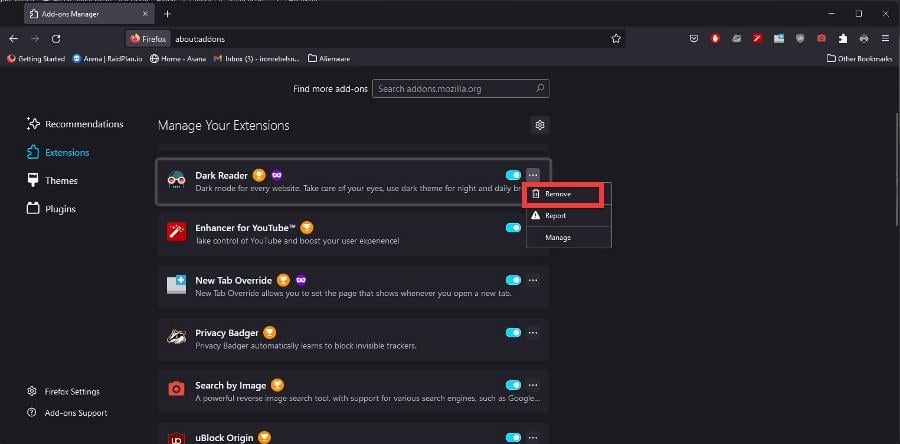This screenshot has width=900, height=444.
Task: Go back with the back arrow
Action: point(14,39)
